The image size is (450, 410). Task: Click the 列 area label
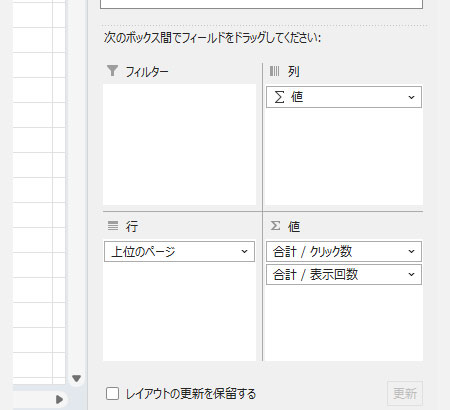294,71
